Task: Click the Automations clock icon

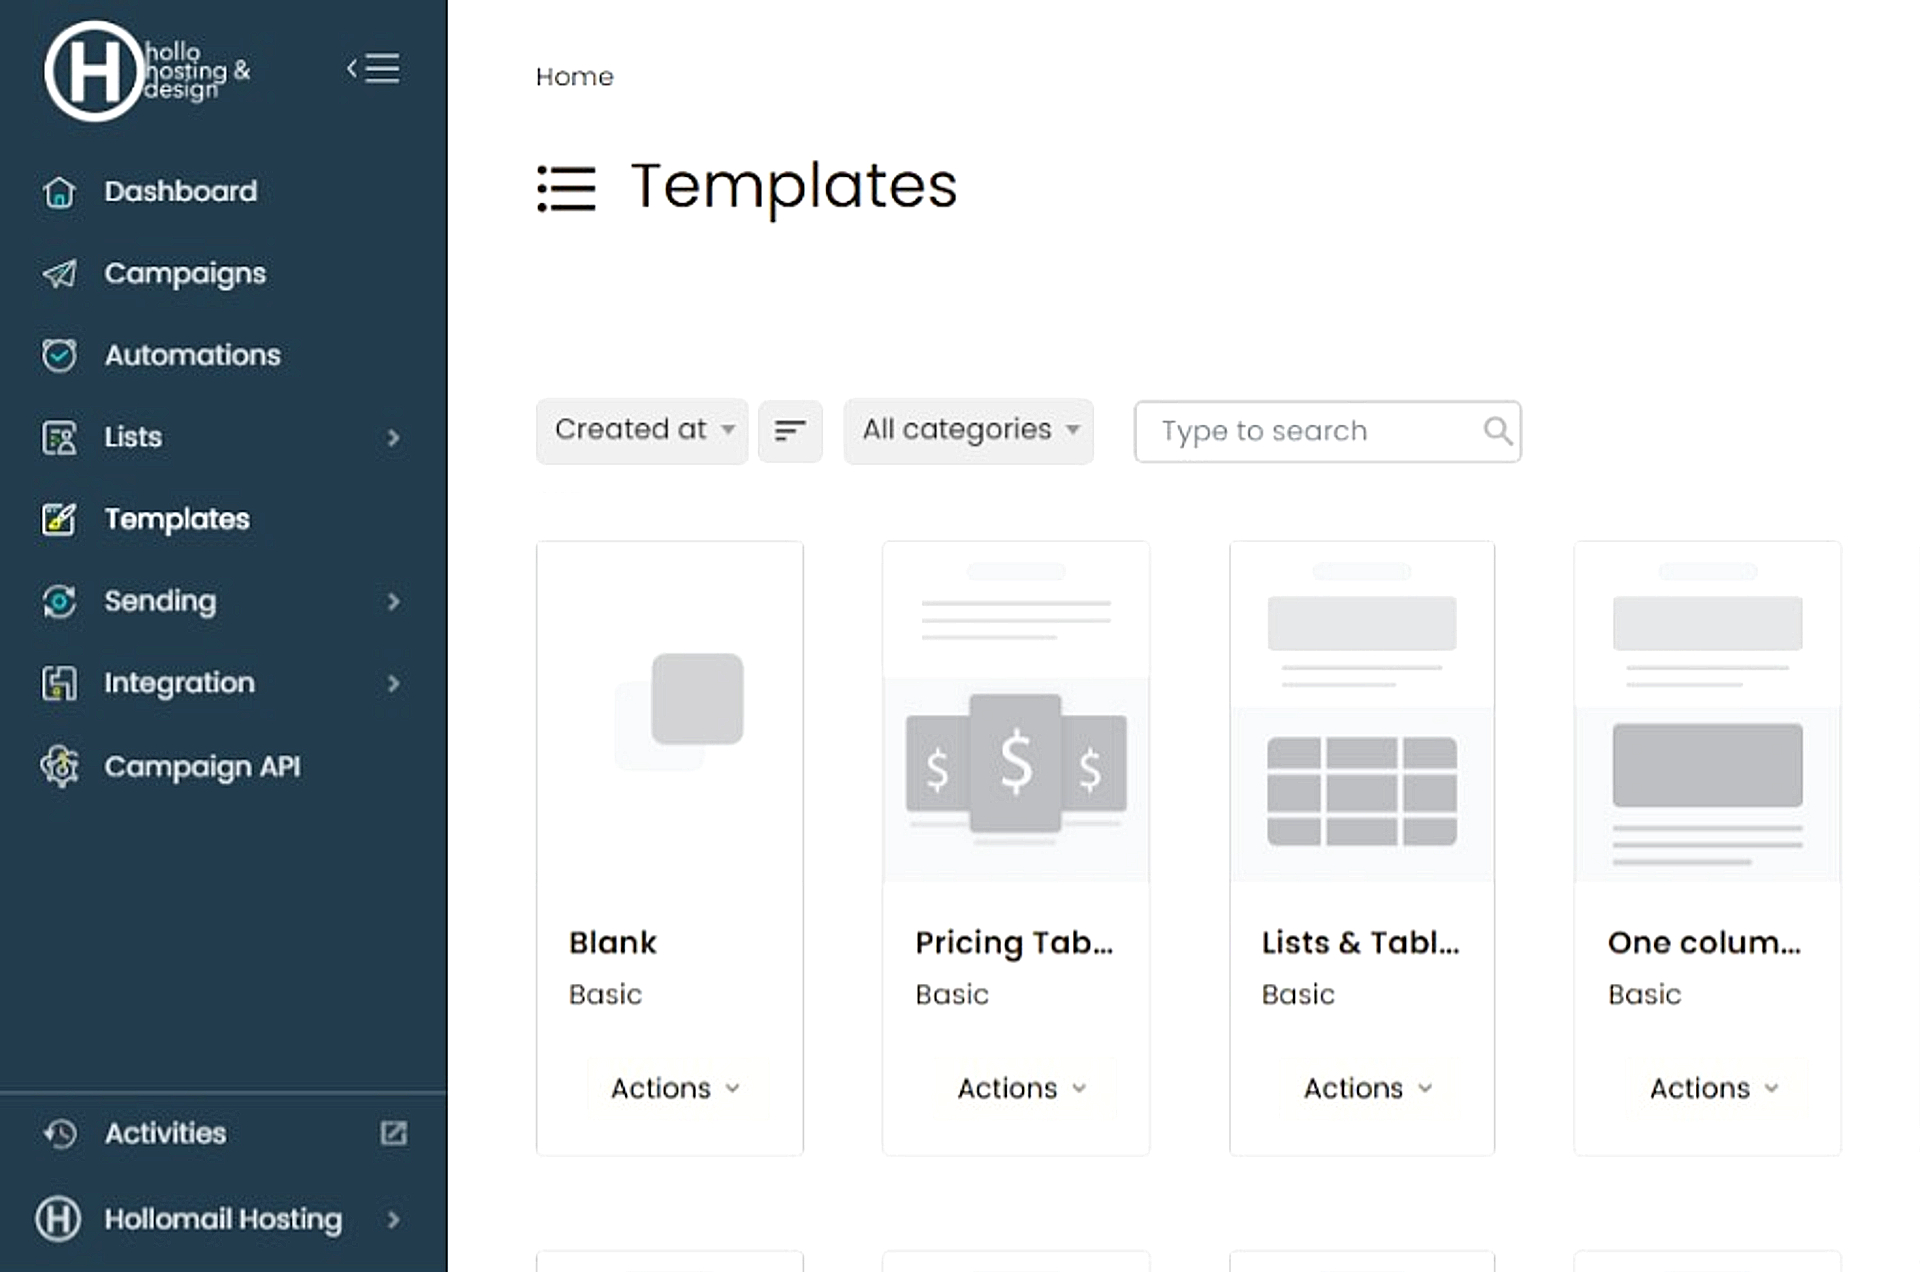Action: [59, 355]
